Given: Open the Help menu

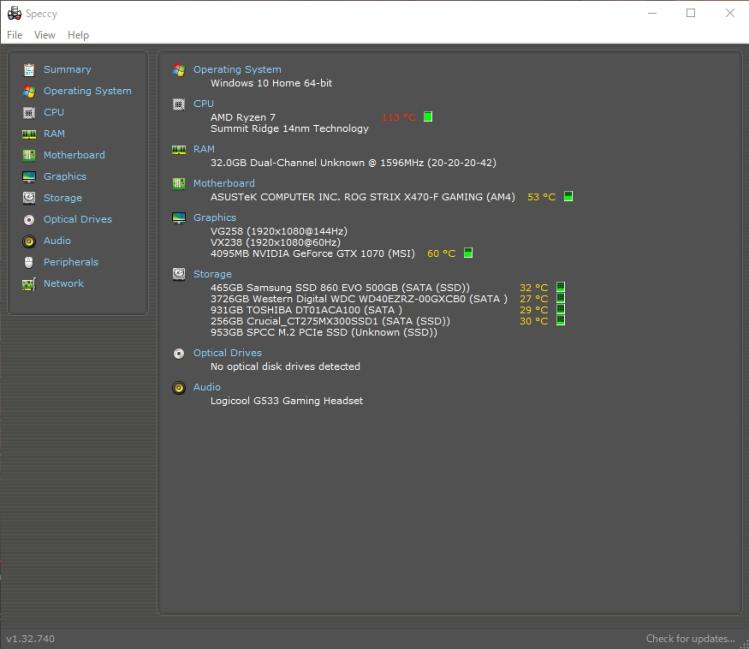Looking at the screenshot, I should (x=78, y=35).
